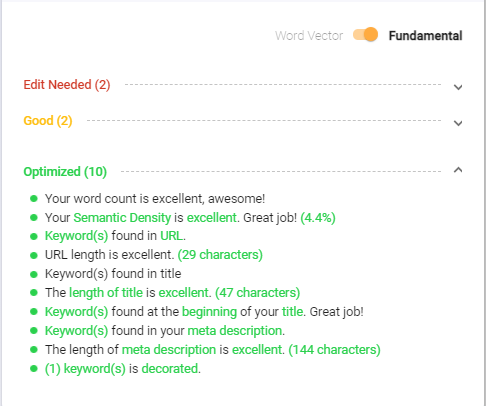Click the (144 characters) meta length text

click(334, 350)
